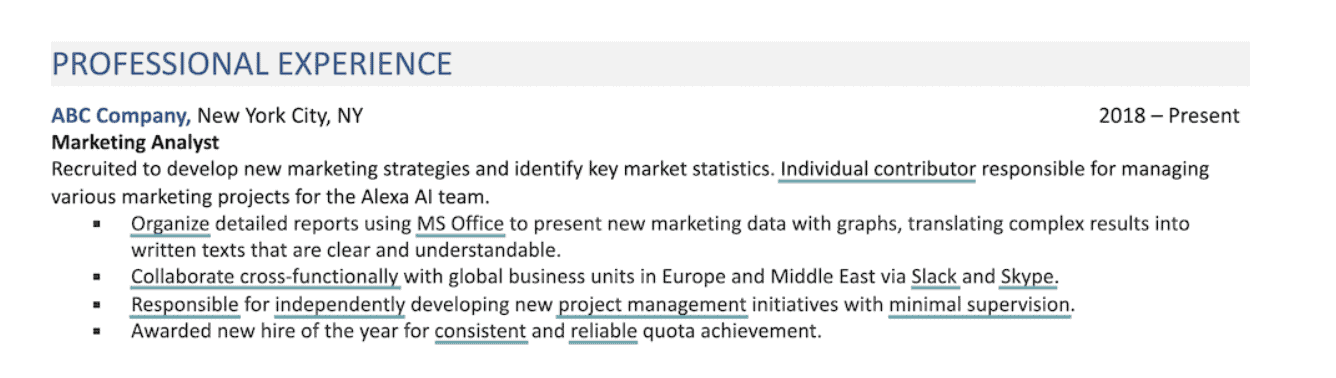This screenshot has height=378, width=1336.
Task: Click the underlined word Organize
Action: click(x=170, y=223)
